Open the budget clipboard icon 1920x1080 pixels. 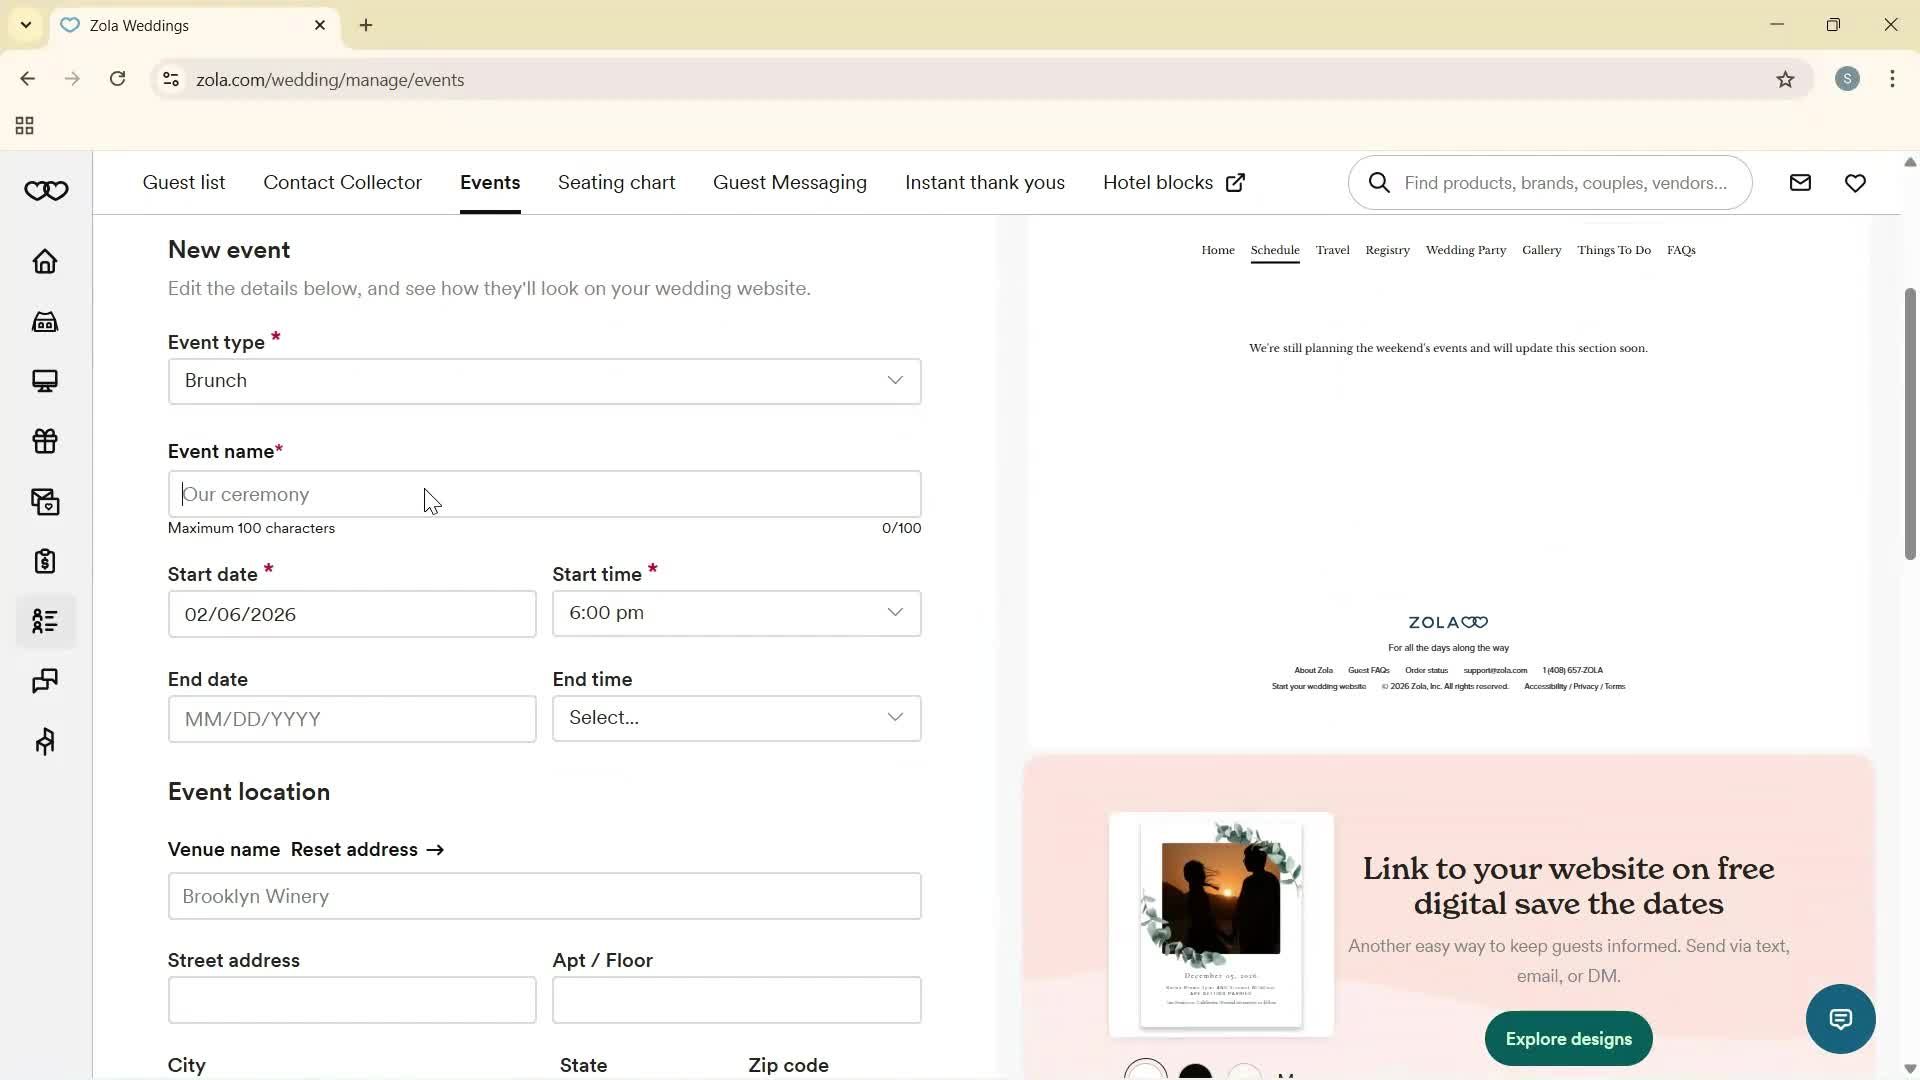(x=45, y=561)
